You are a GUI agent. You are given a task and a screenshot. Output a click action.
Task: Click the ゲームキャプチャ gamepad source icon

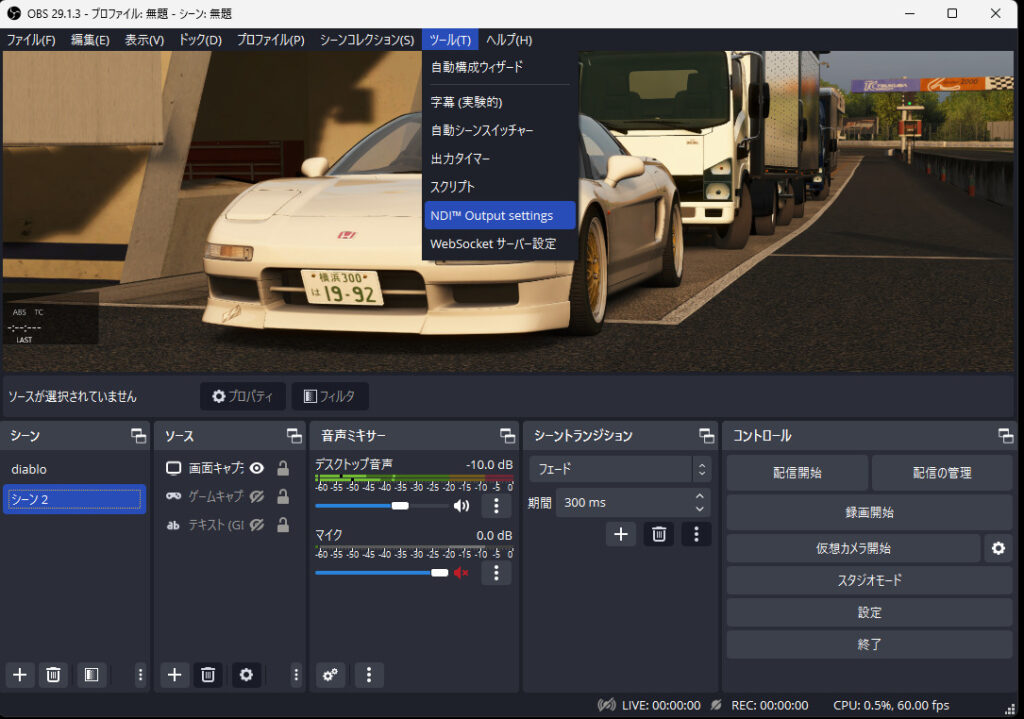click(173, 496)
